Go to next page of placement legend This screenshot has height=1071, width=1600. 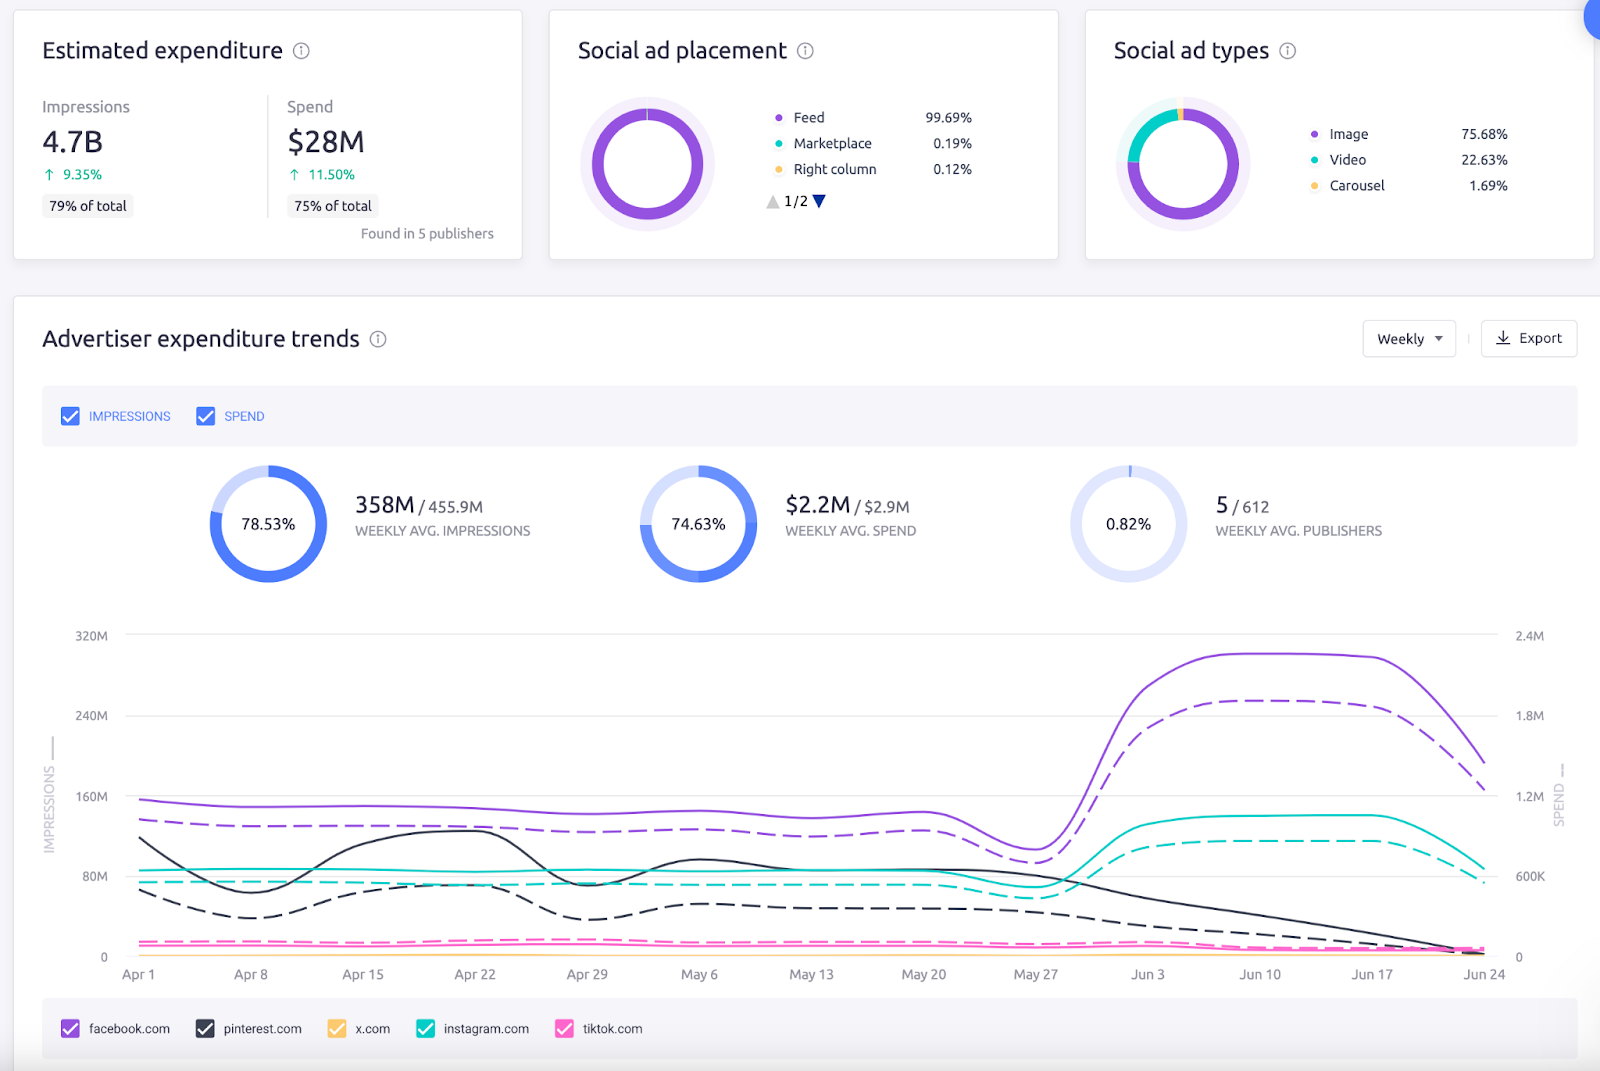pos(820,201)
